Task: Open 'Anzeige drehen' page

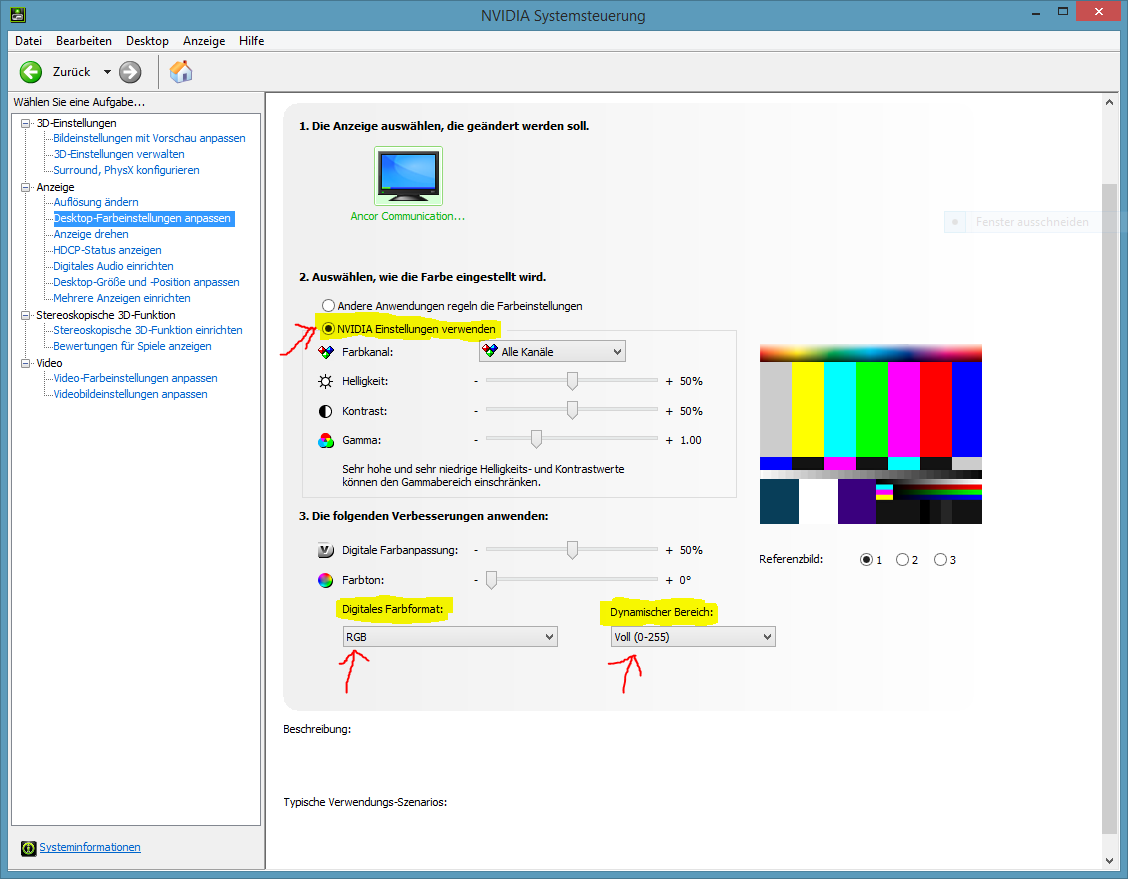Action: click(x=91, y=234)
